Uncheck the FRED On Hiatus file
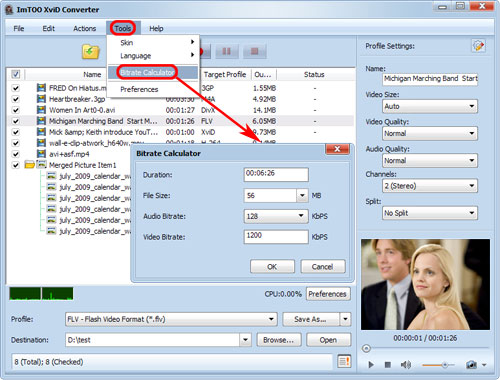The image size is (500, 380). 15,88
